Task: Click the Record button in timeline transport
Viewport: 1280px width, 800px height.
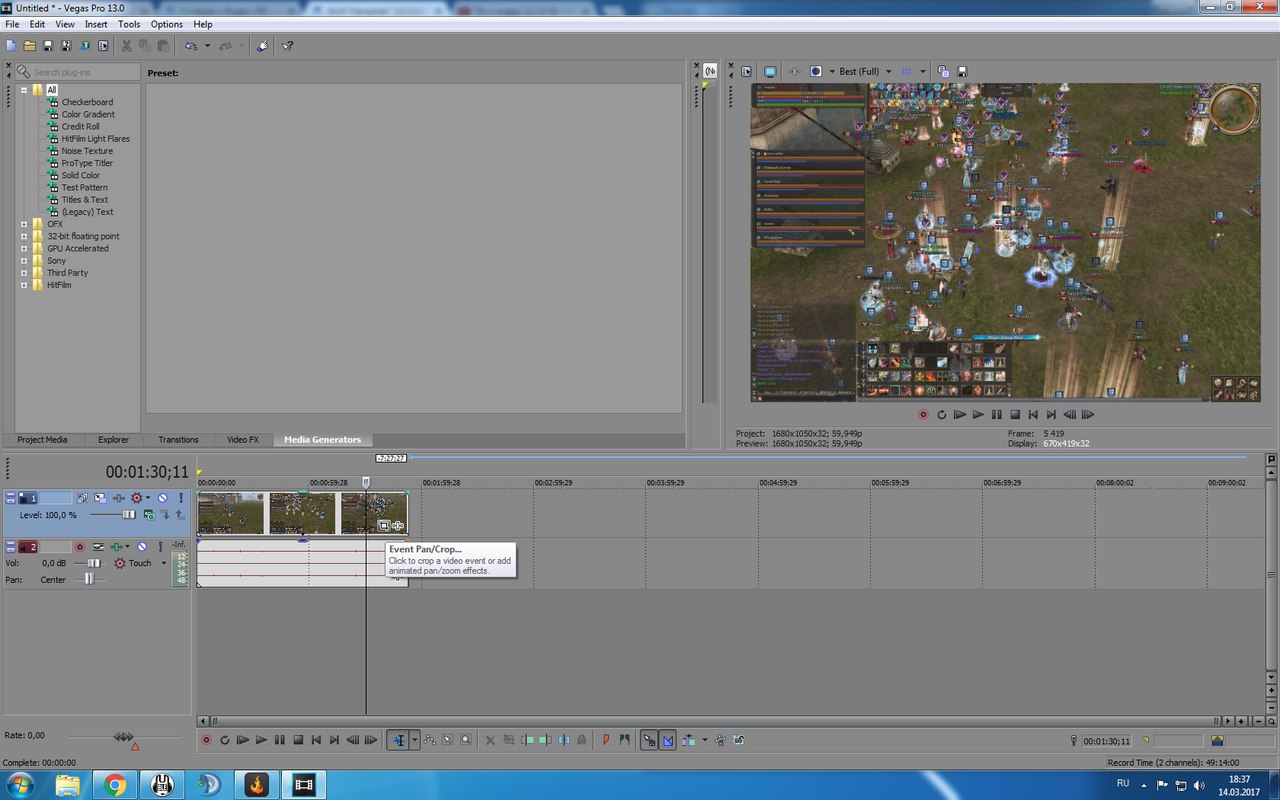Action: pyautogui.click(x=207, y=740)
